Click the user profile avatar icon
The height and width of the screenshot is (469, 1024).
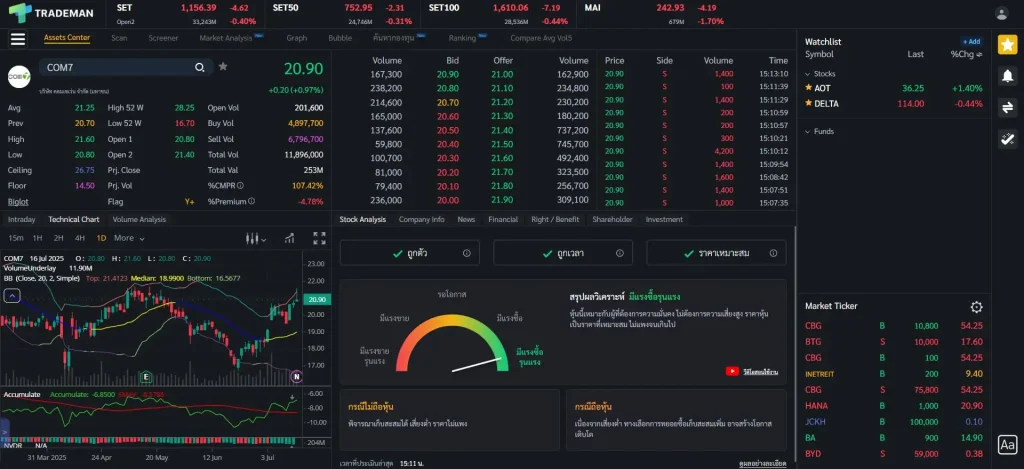(x=1002, y=13)
